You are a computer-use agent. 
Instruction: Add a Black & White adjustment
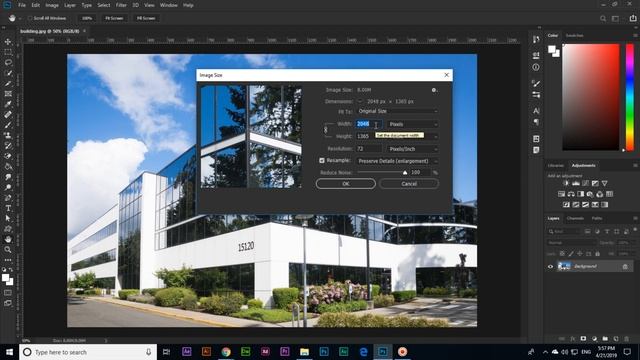(580, 194)
